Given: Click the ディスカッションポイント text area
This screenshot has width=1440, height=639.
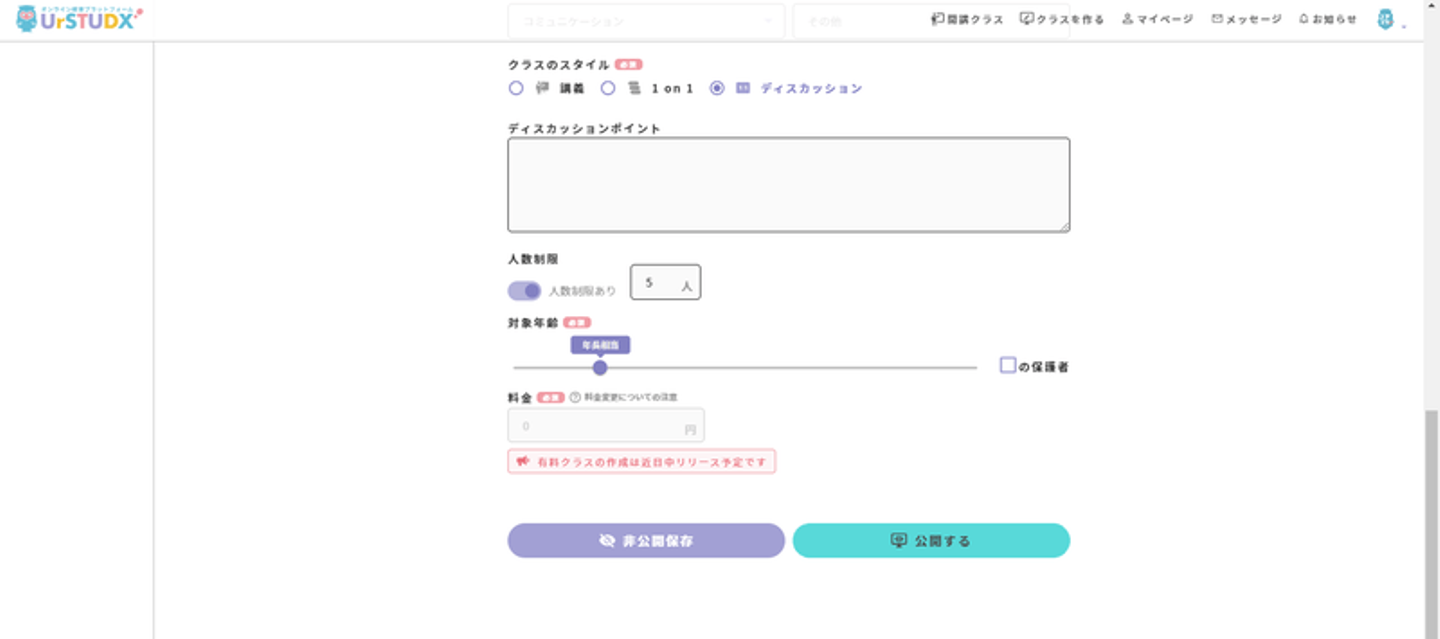Looking at the screenshot, I should (789, 185).
